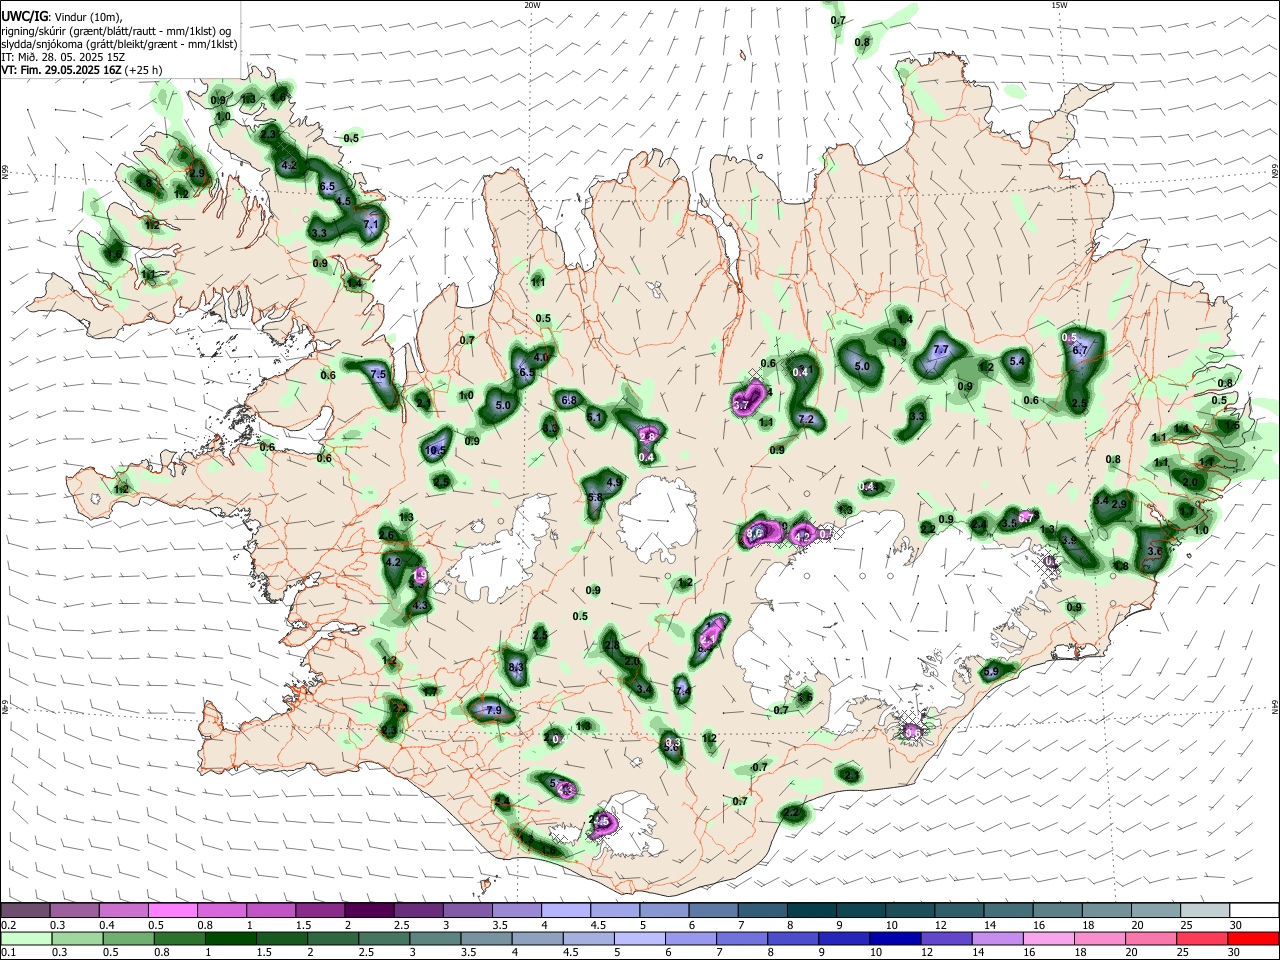
Task: Pick the light violet 14–16 swatch, bottom legend row
Action: pyautogui.click(x=998, y=939)
